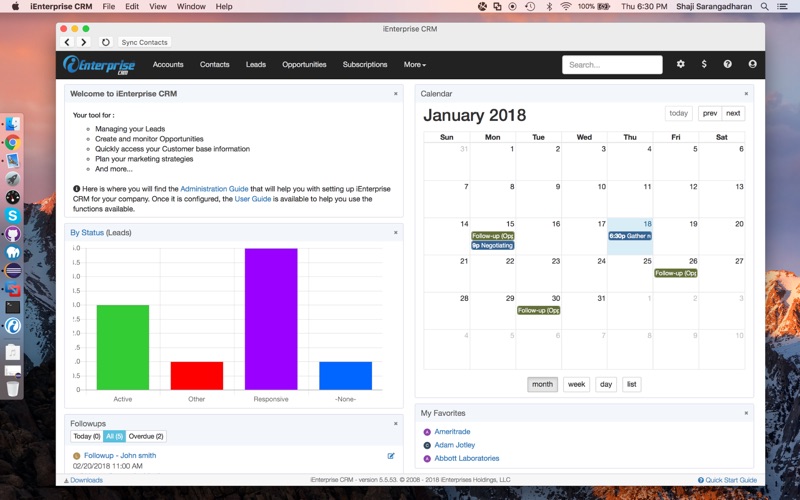Switch calendar to day view

[x=606, y=385]
